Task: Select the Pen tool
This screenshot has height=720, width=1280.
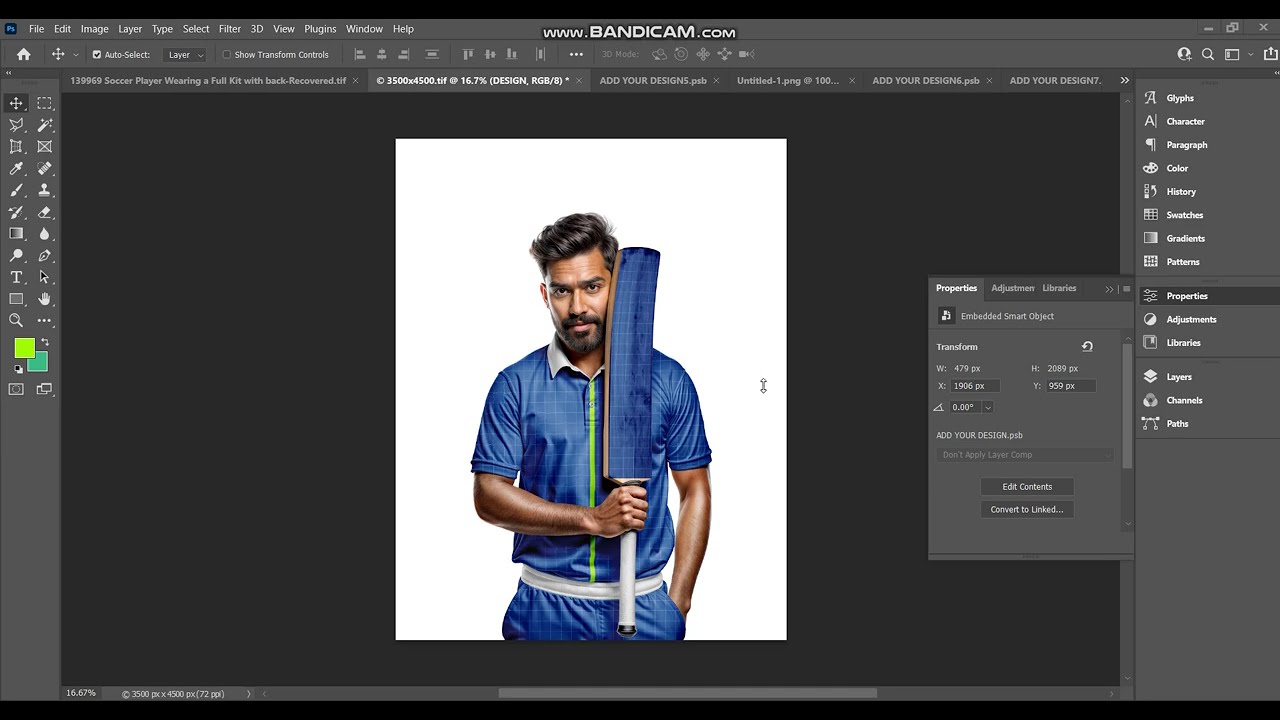Action: click(x=45, y=256)
